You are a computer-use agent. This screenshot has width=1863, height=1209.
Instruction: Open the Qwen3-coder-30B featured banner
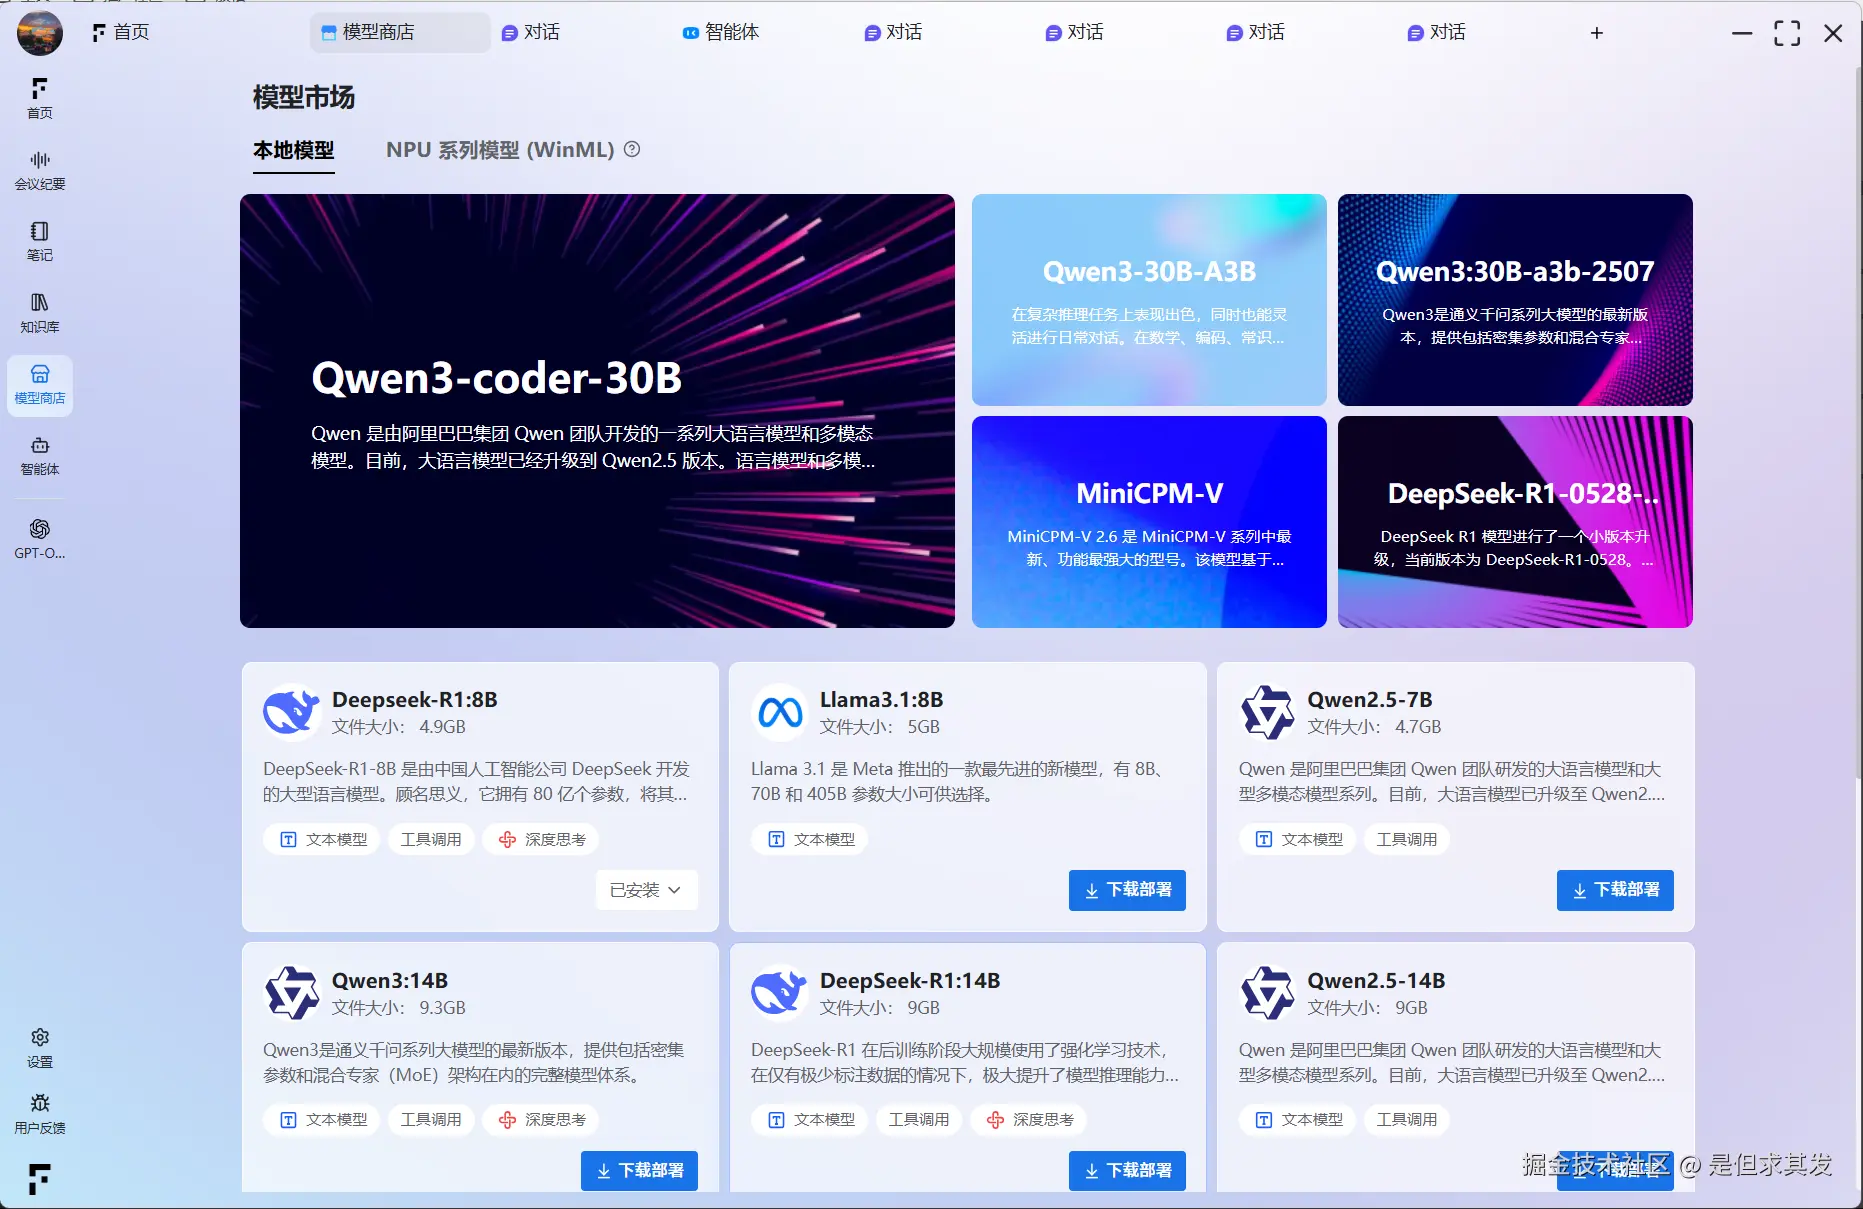(x=597, y=411)
